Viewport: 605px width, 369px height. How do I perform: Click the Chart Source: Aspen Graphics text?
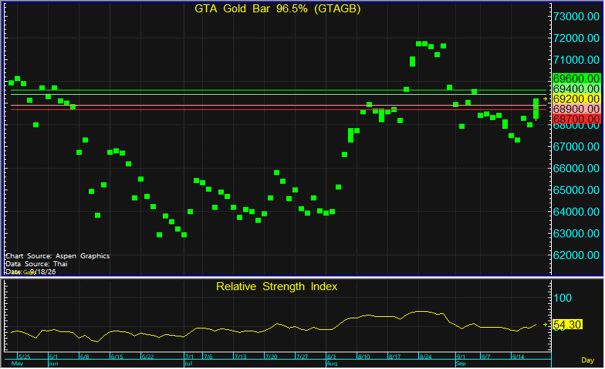(57, 256)
